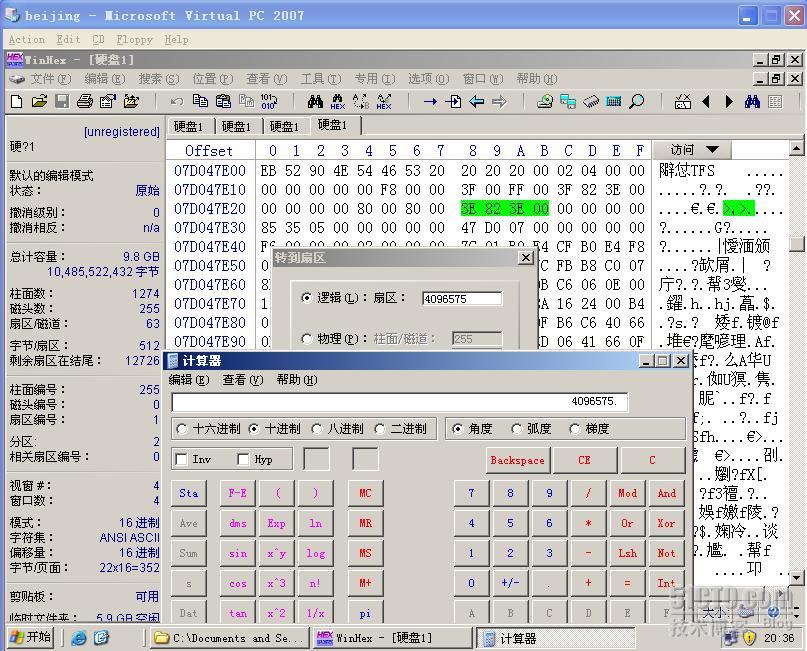Enable the Inv checkbox
Image resolution: width=807 pixels, height=651 pixels.
(181, 459)
